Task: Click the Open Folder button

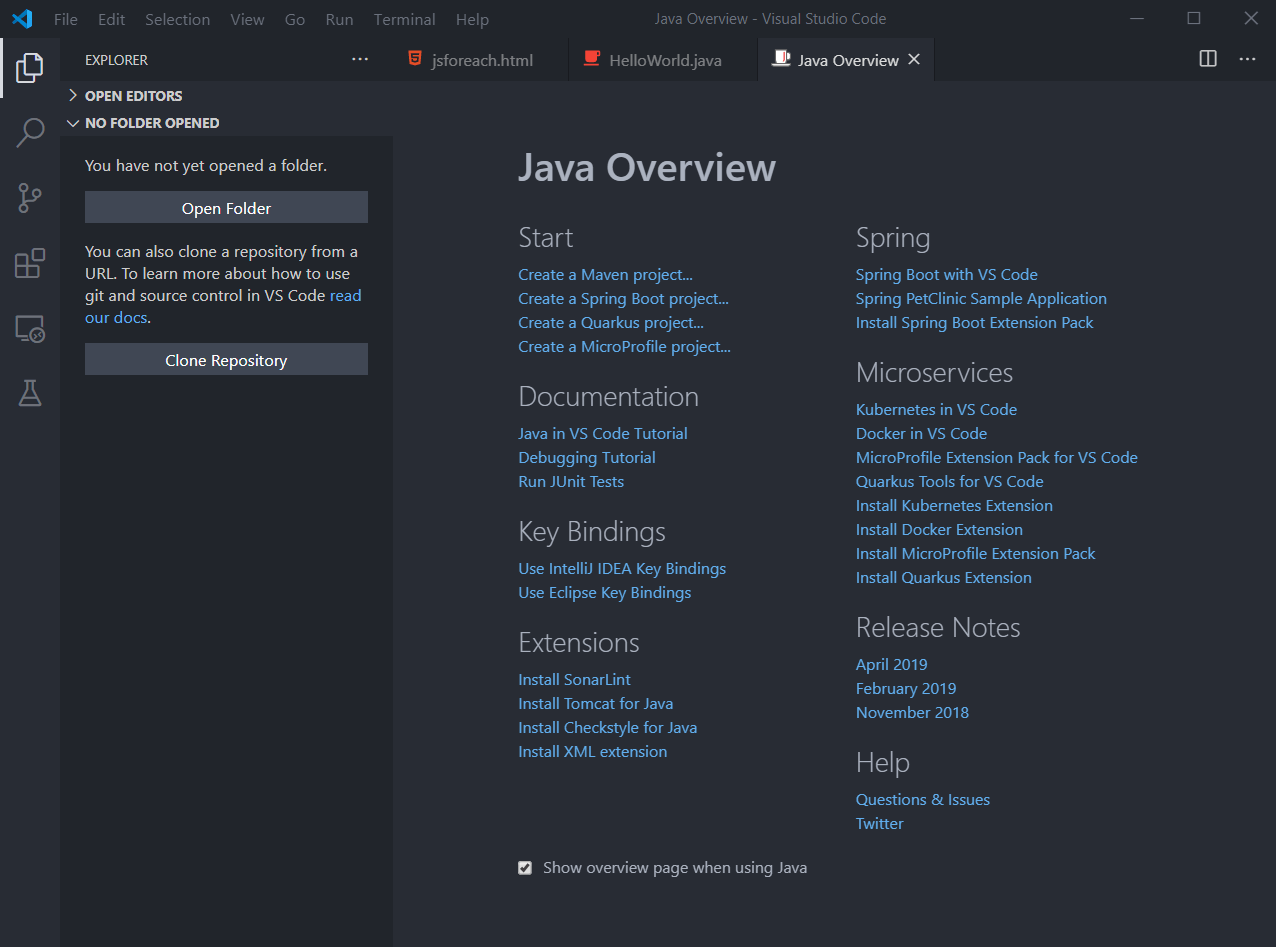Action: click(226, 208)
